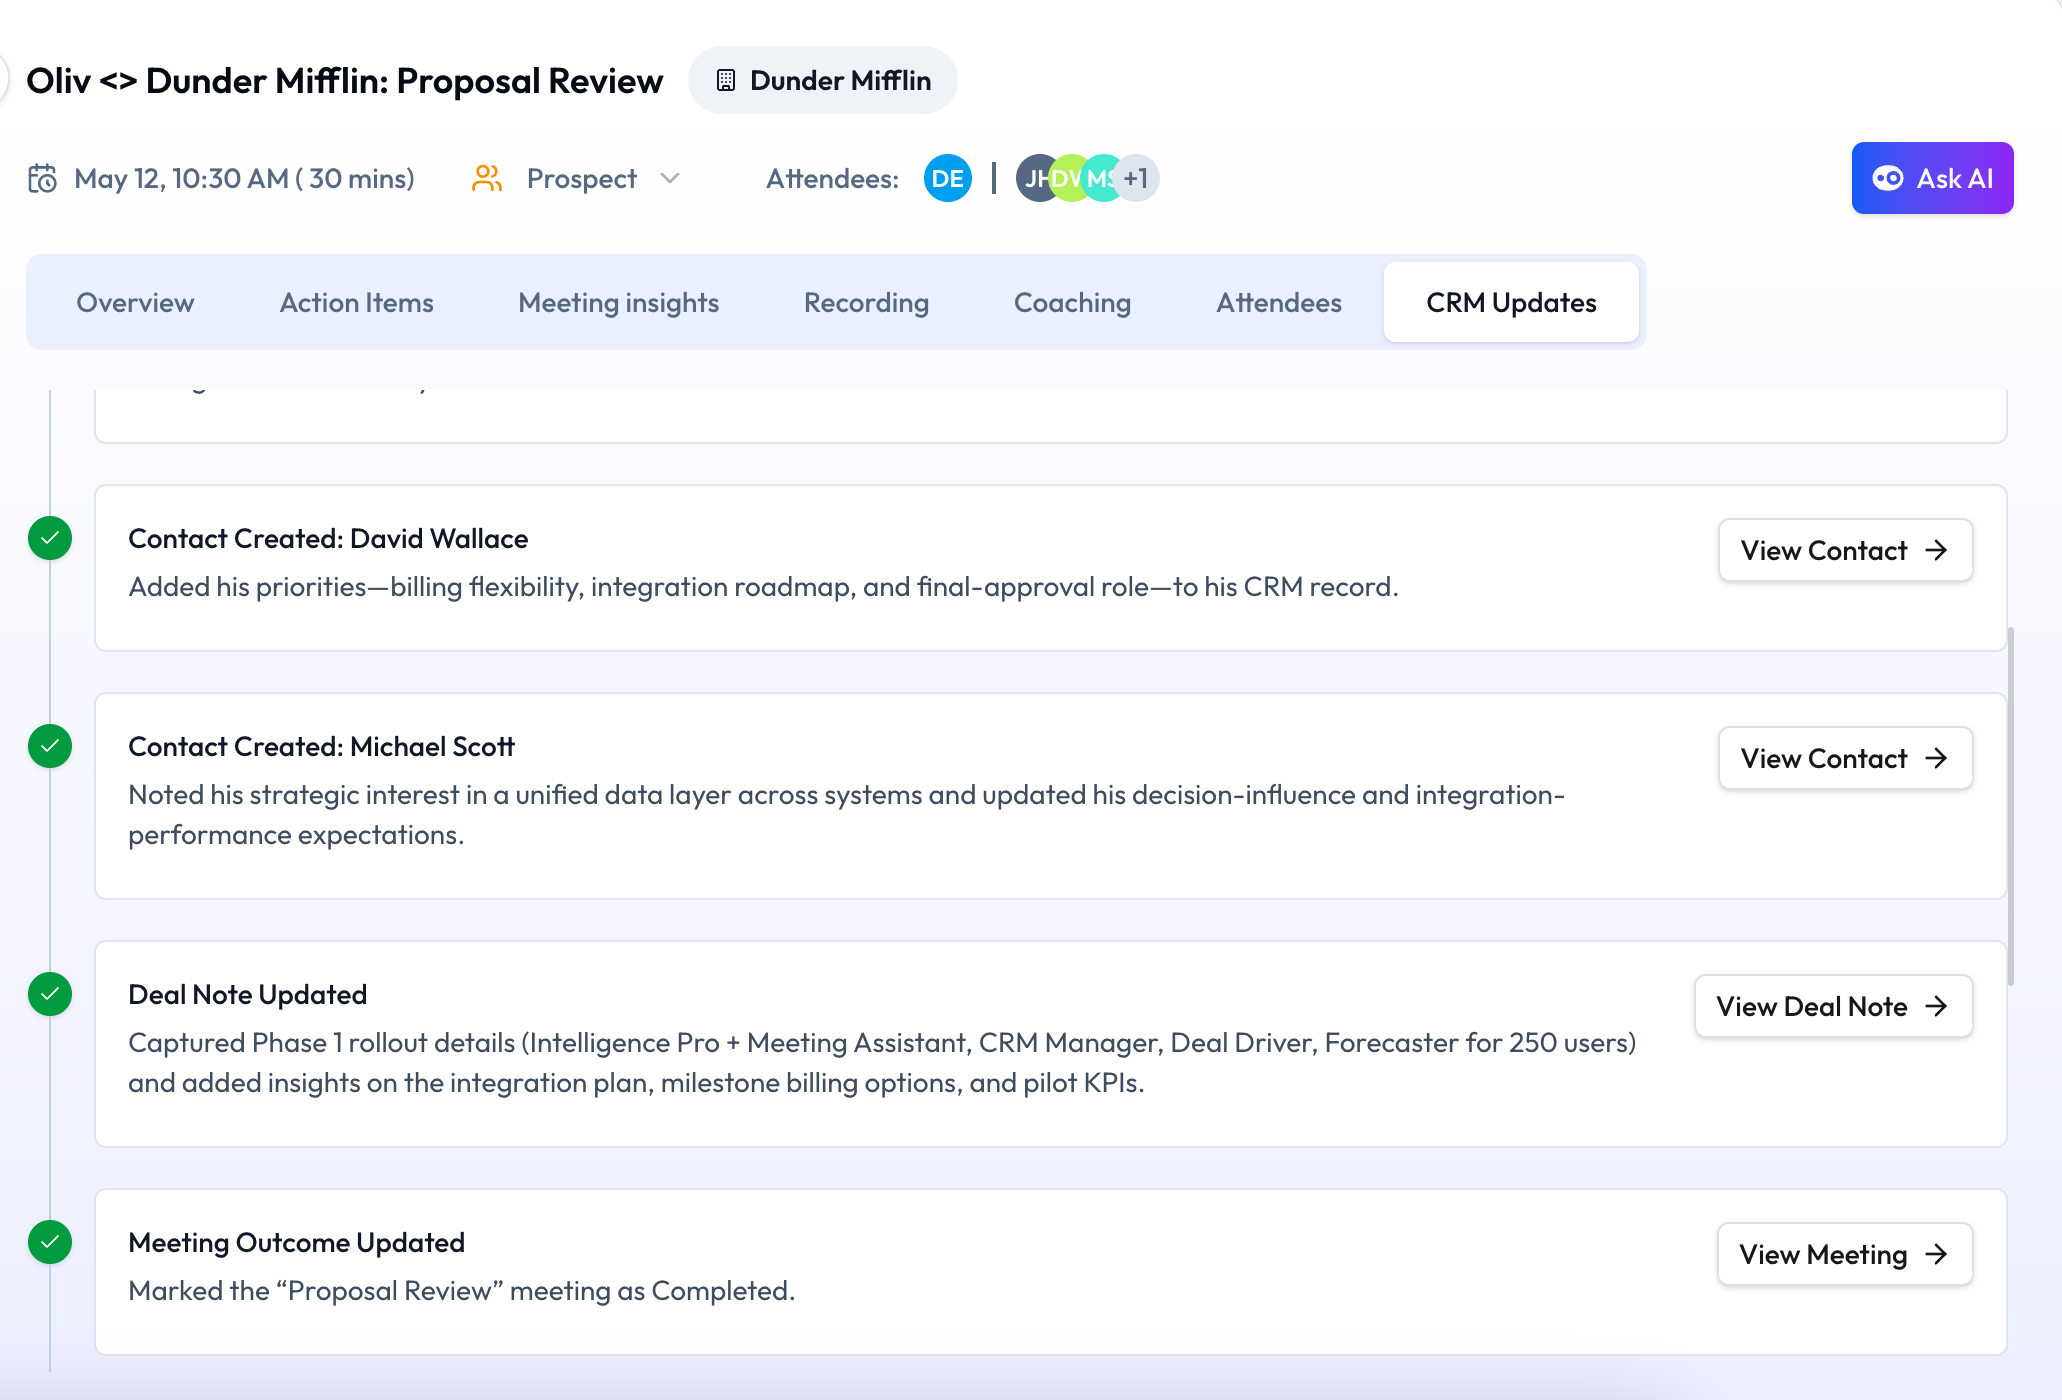Click the vertical scrollbar on right edge
The image size is (2062, 1400).
click(2010, 805)
